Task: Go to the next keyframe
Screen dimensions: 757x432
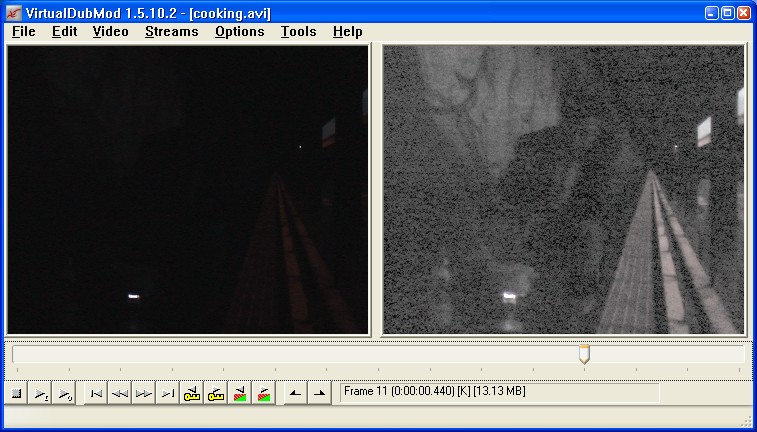Action: (x=215, y=393)
